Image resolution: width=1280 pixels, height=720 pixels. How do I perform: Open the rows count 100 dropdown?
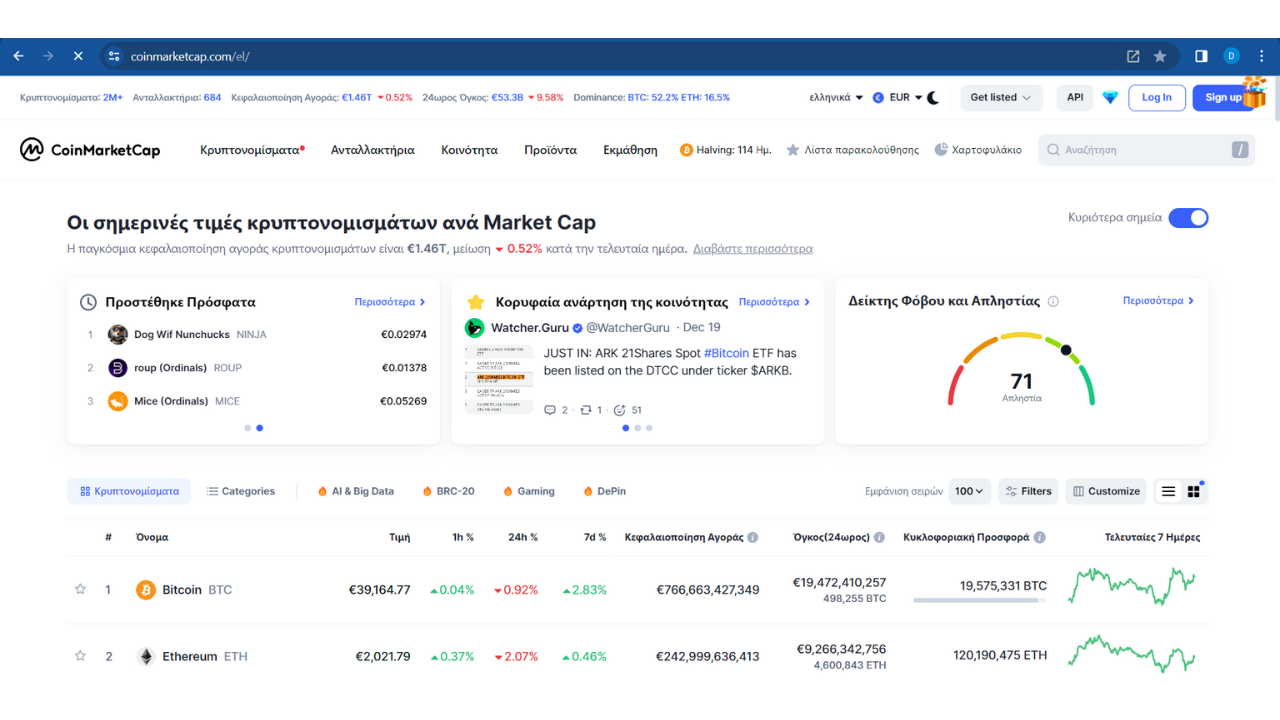pyautogui.click(x=970, y=491)
